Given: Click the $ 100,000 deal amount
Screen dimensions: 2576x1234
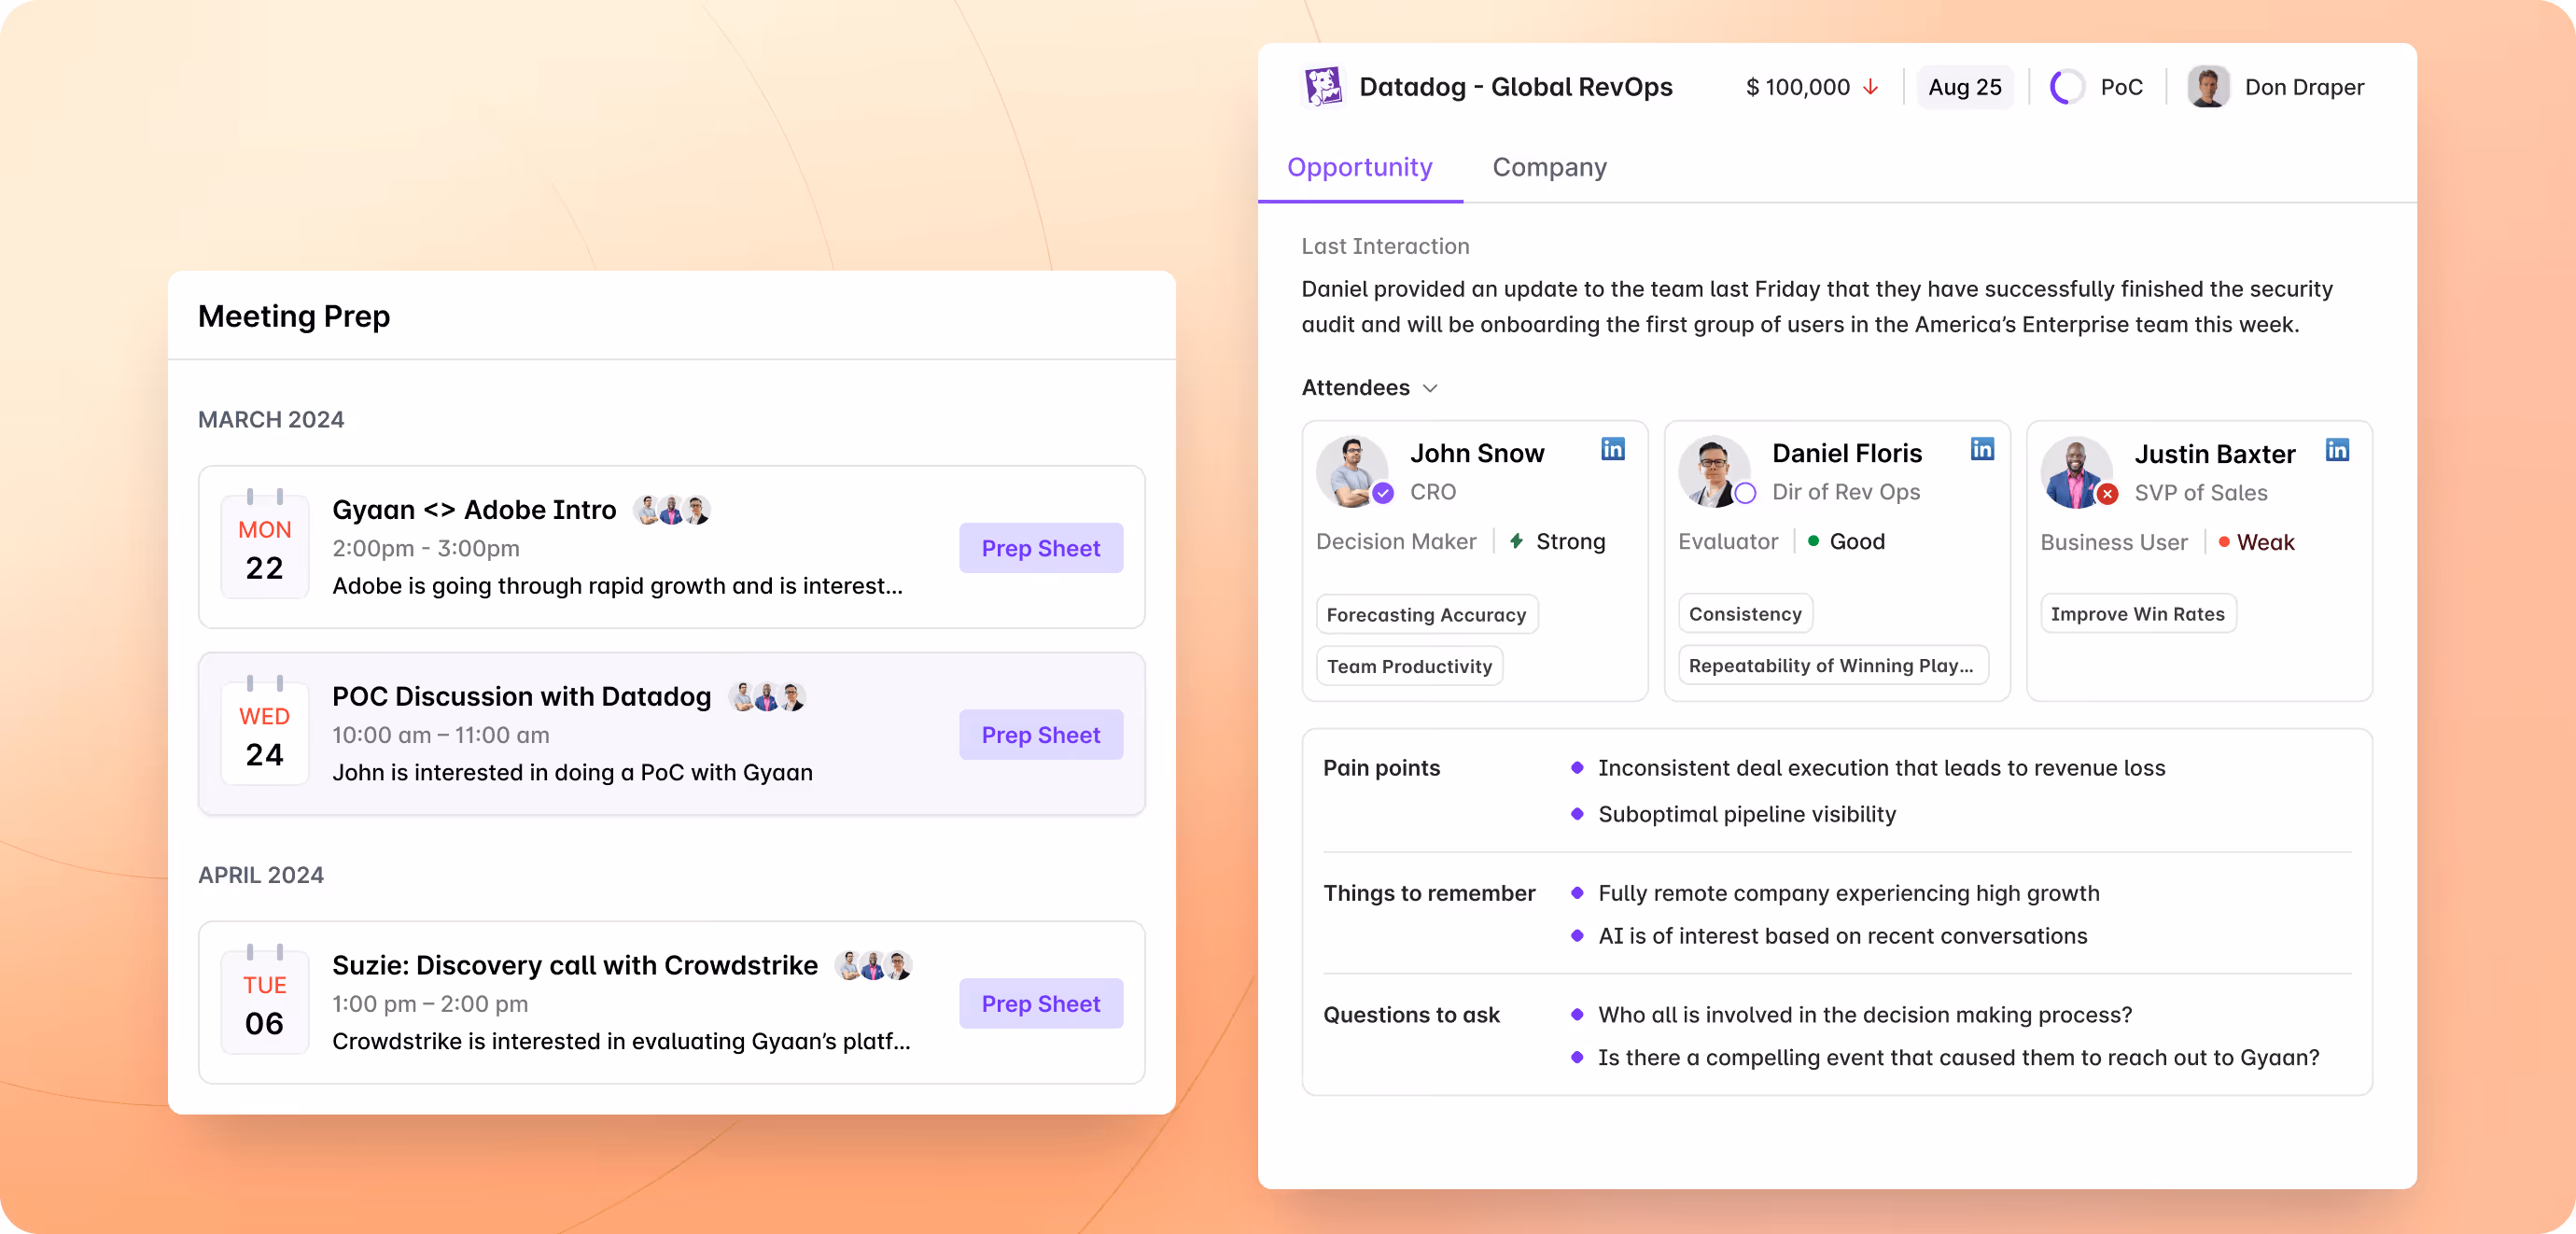Looking at the screenshot, I should click(x=1797, y=88).
